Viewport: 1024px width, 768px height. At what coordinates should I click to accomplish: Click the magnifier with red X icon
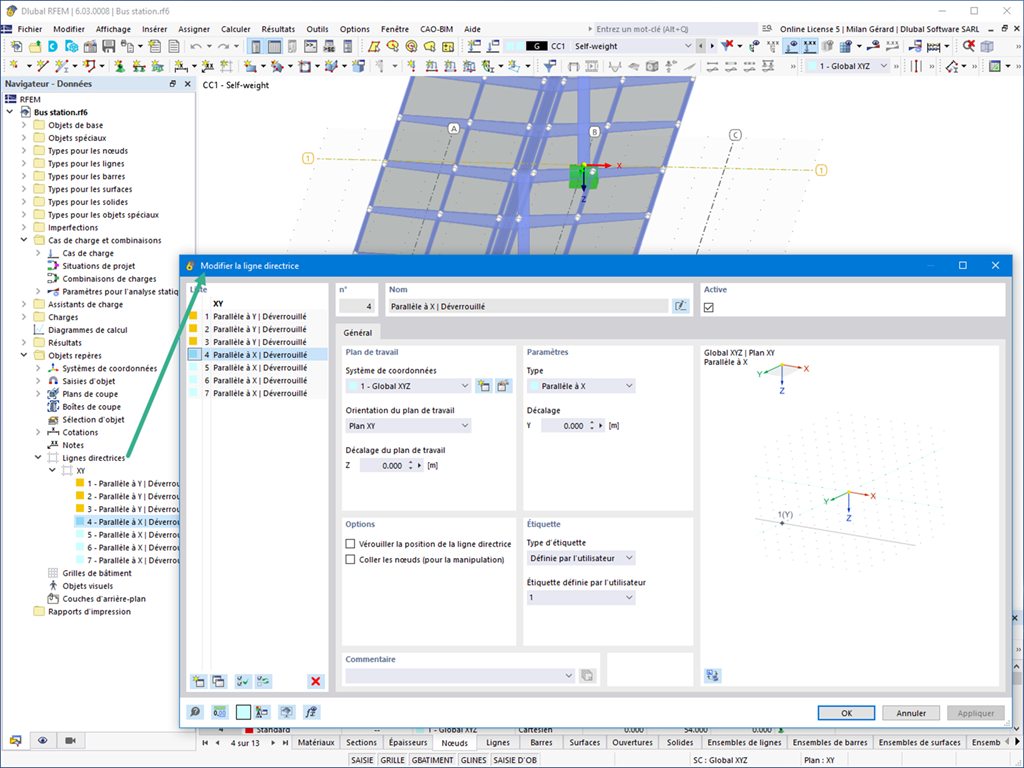point(968,46)
